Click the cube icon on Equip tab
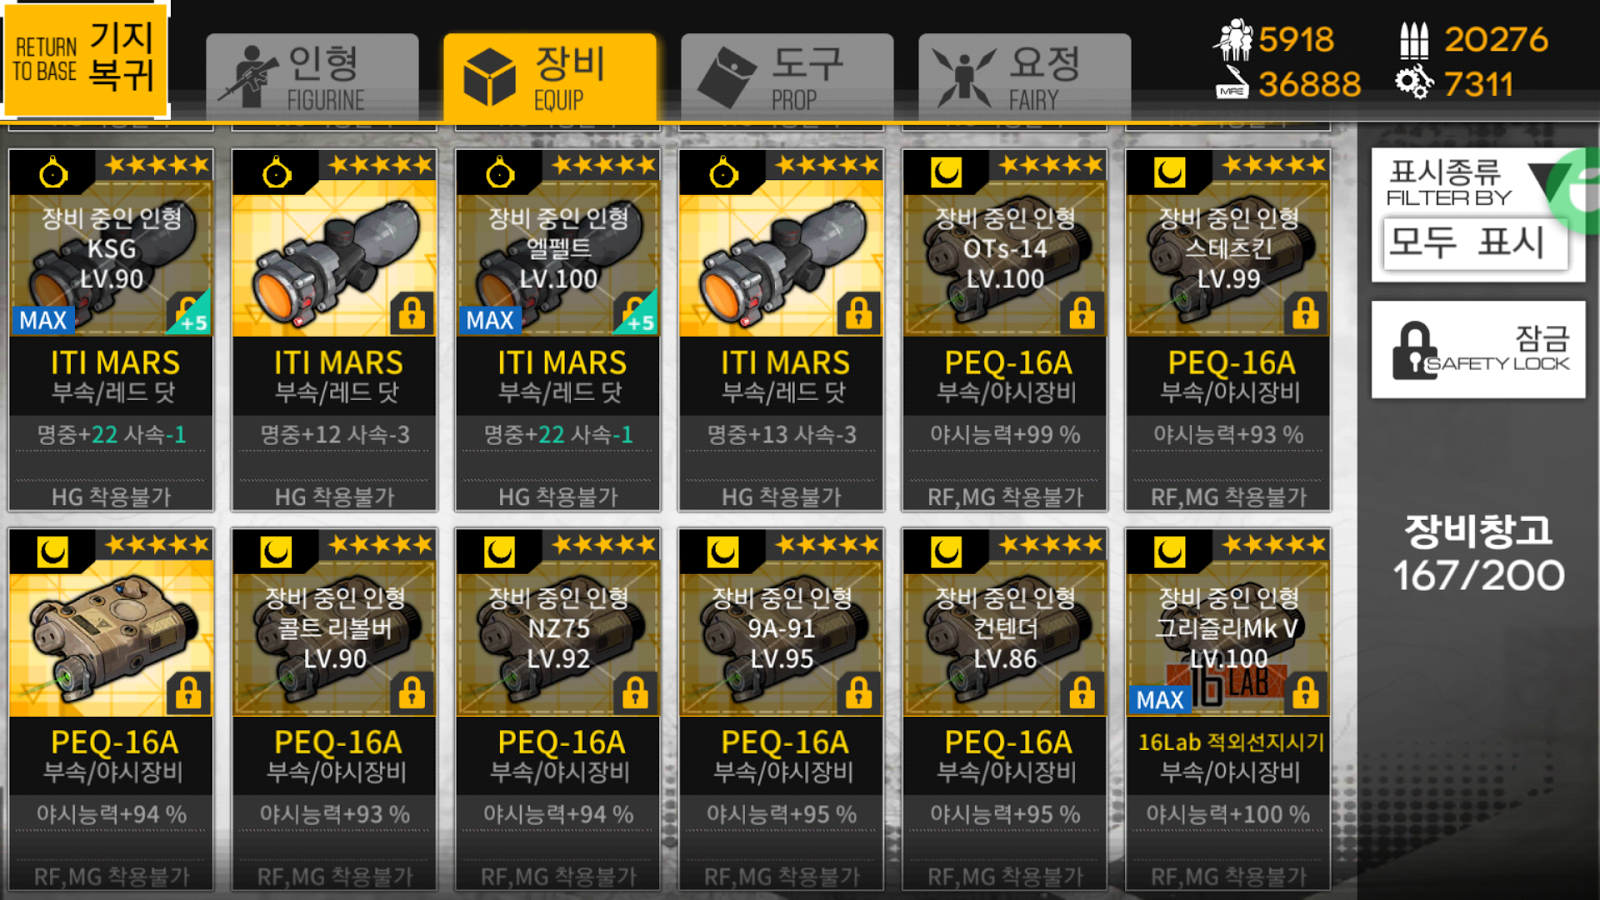The height and width of the screenshot is (900, 1600). [490, 78]
